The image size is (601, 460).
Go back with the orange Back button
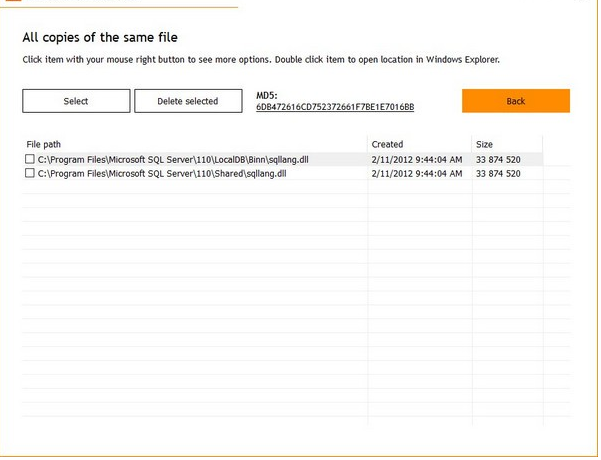pyautogui.click(x=516, y=101)
